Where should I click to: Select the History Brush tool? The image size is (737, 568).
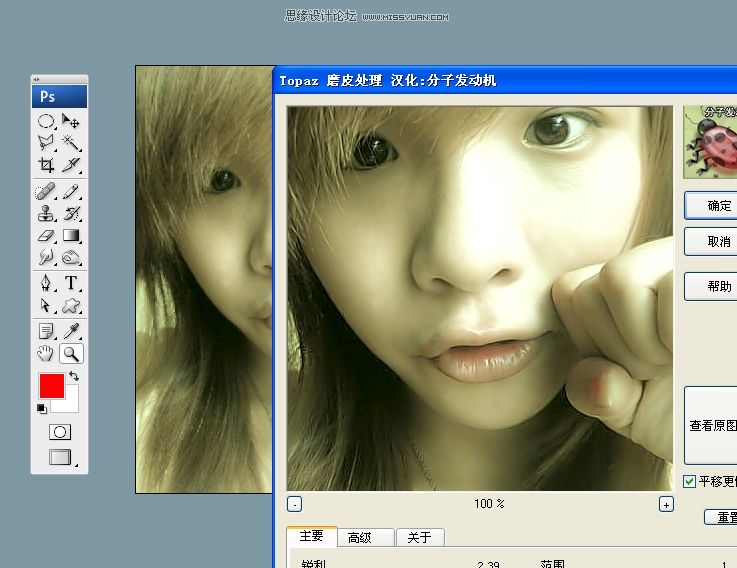[x=71, y=213]
